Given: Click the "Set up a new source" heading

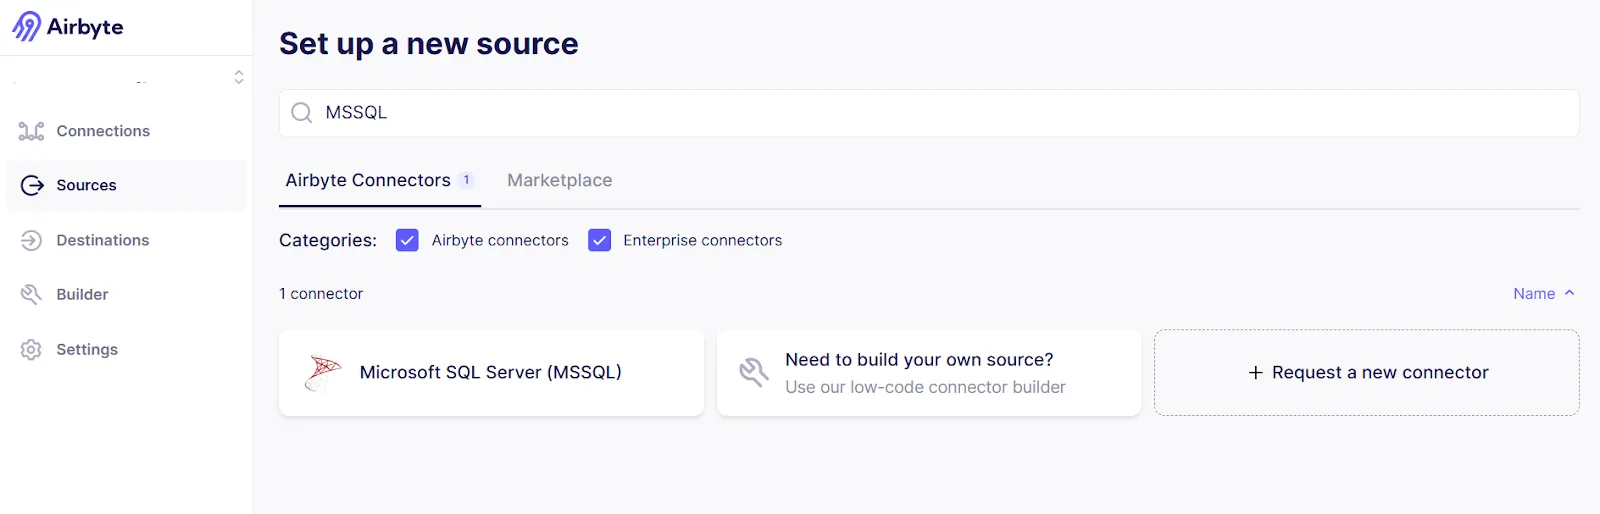Looking at the screenshot, I should (x=429, y=44).
